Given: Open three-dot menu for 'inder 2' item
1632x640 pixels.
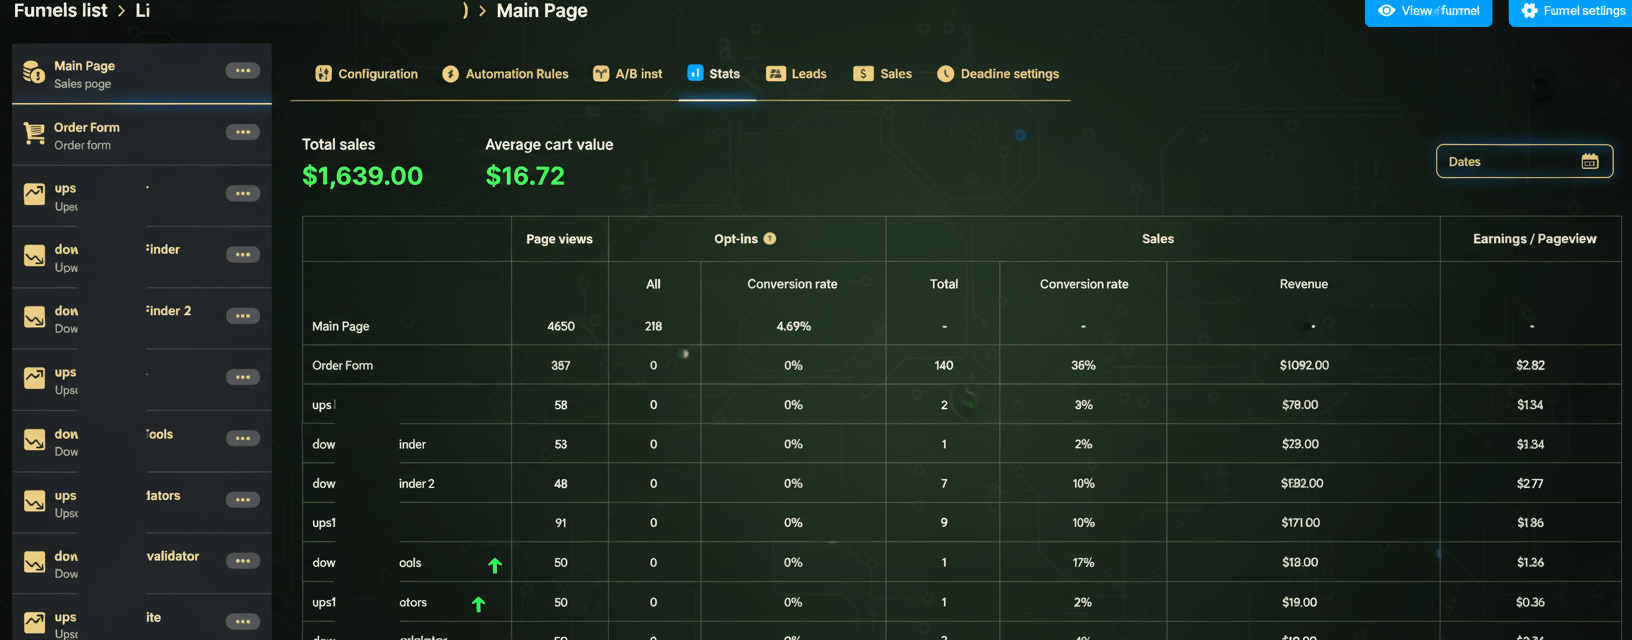Looking at the screenshot, I should coord(243,316).
